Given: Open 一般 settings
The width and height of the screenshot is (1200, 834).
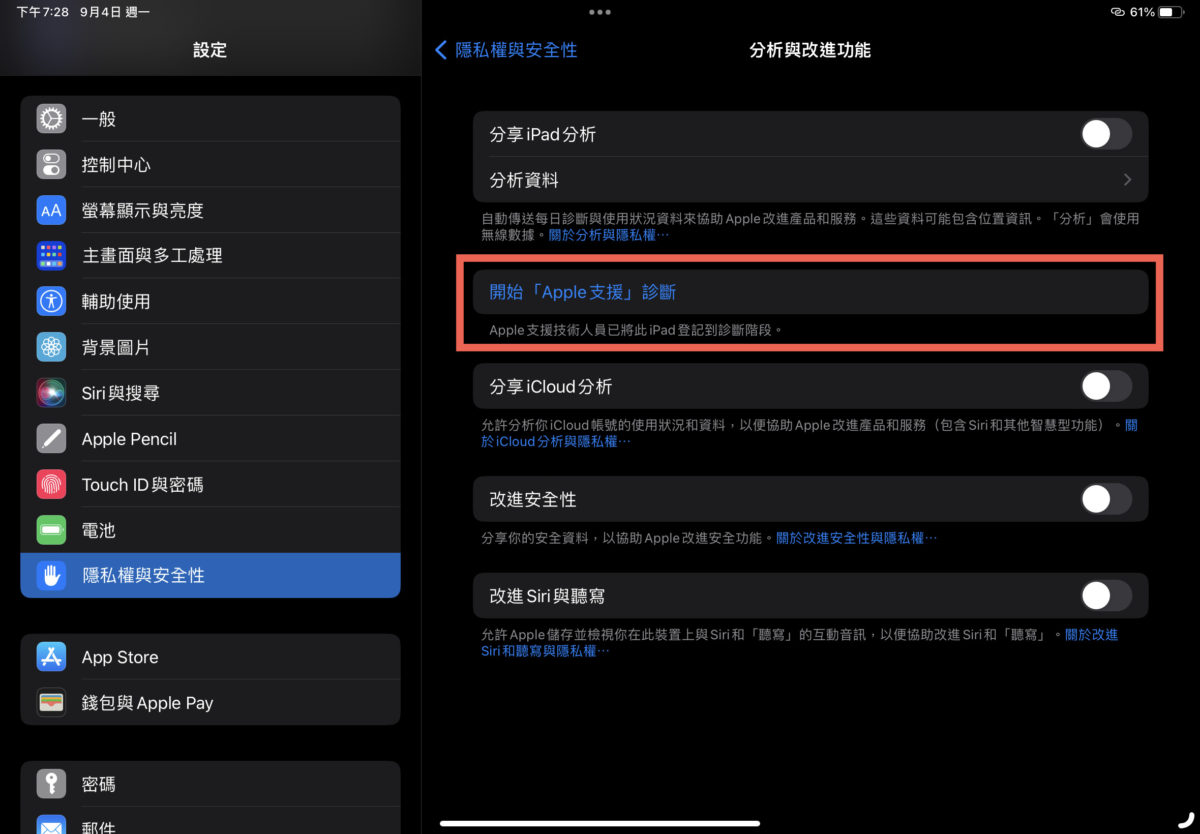Looking at the screenshot, I should 210,119.
